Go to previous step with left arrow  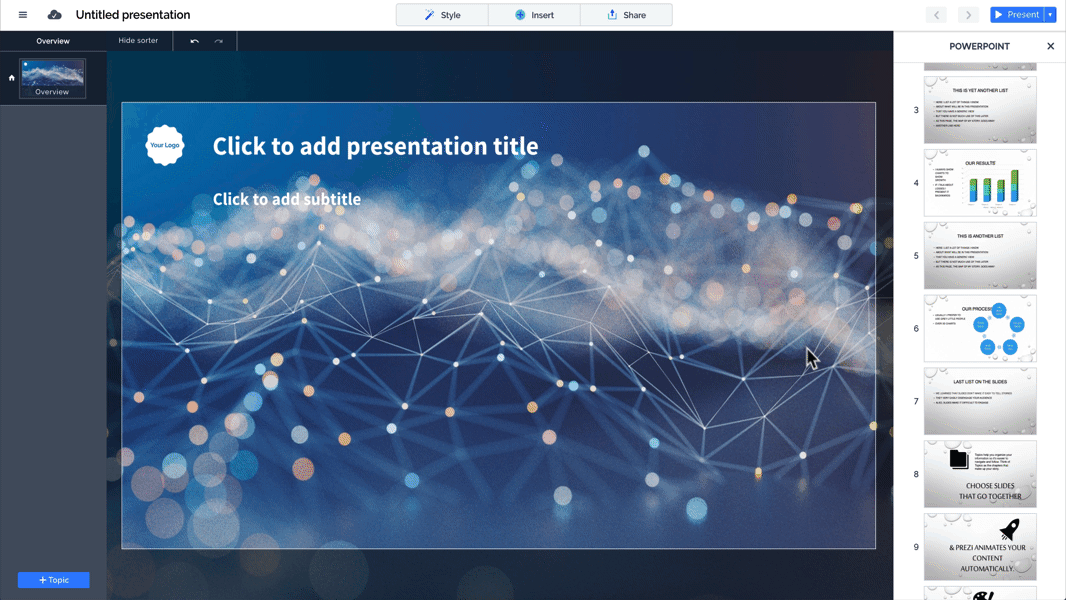click(936, 14)
